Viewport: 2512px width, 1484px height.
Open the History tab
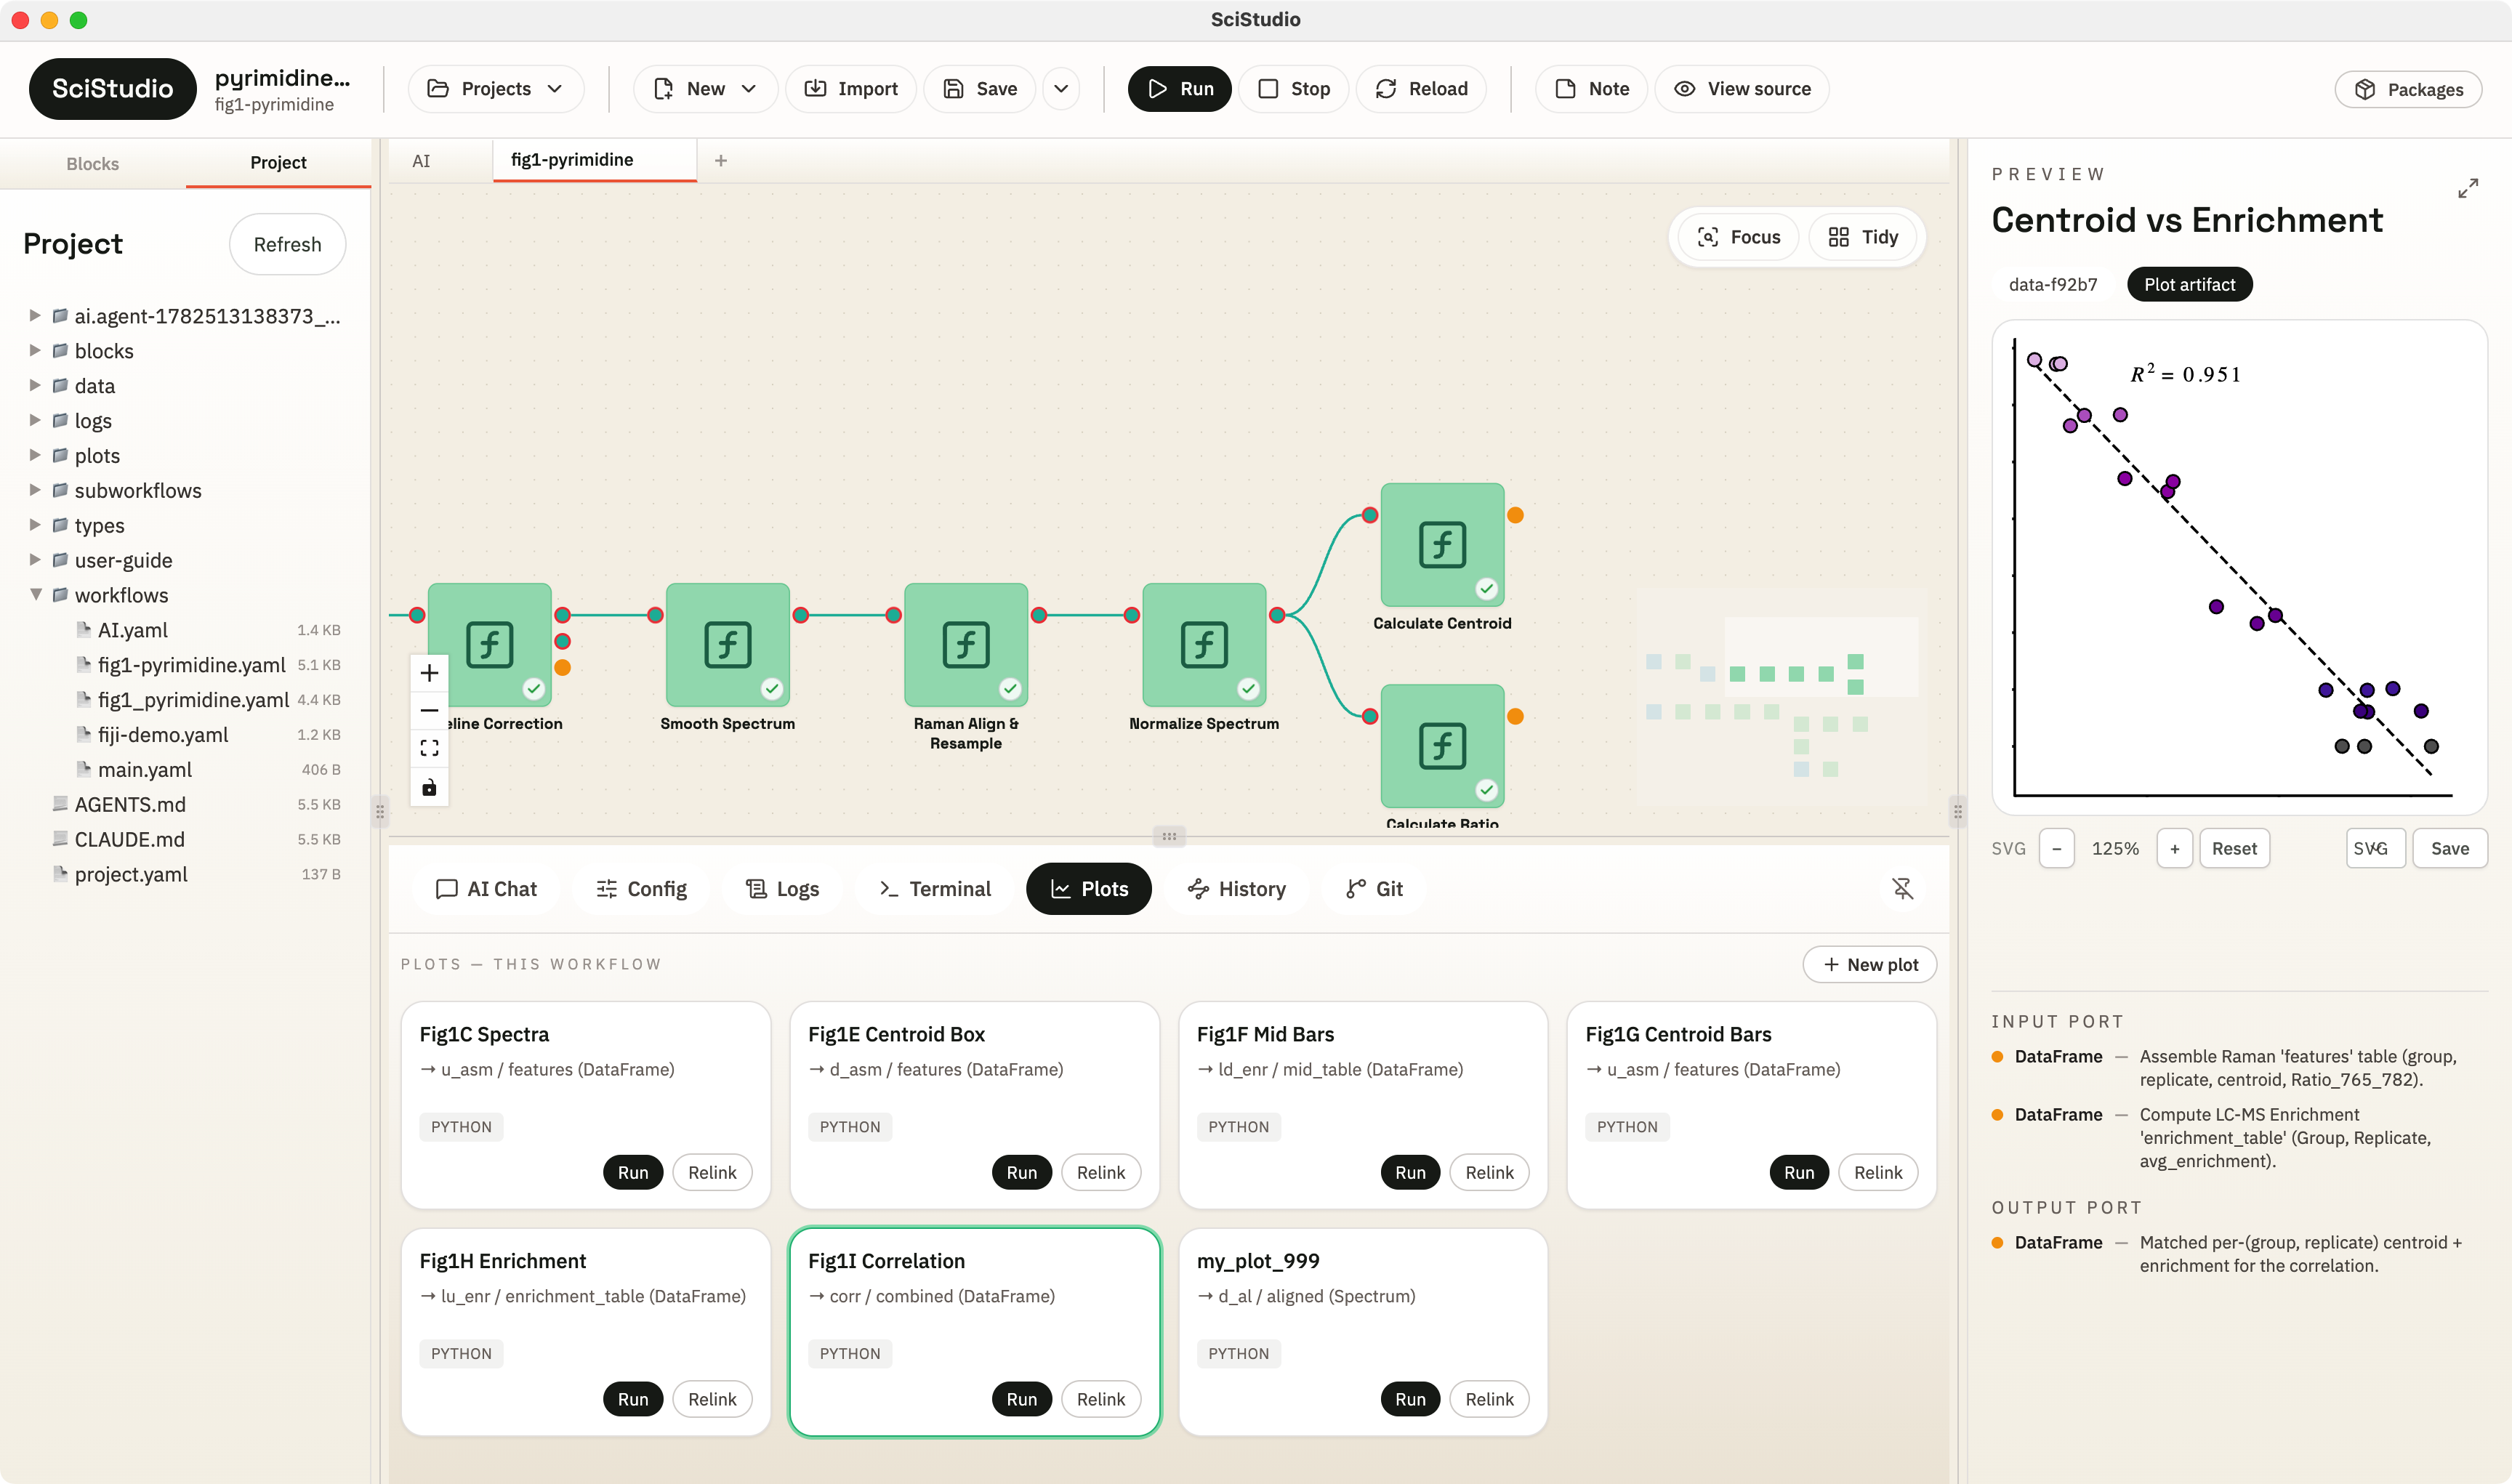tap(1236, 888)
